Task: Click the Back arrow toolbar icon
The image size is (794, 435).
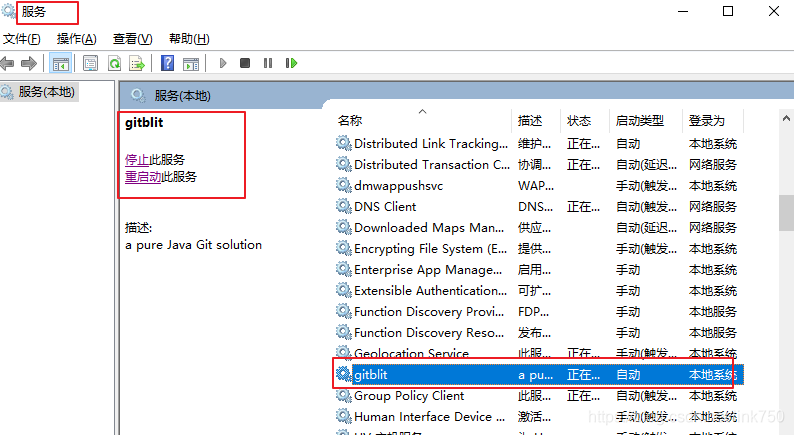Action: [x=7, y=63]
